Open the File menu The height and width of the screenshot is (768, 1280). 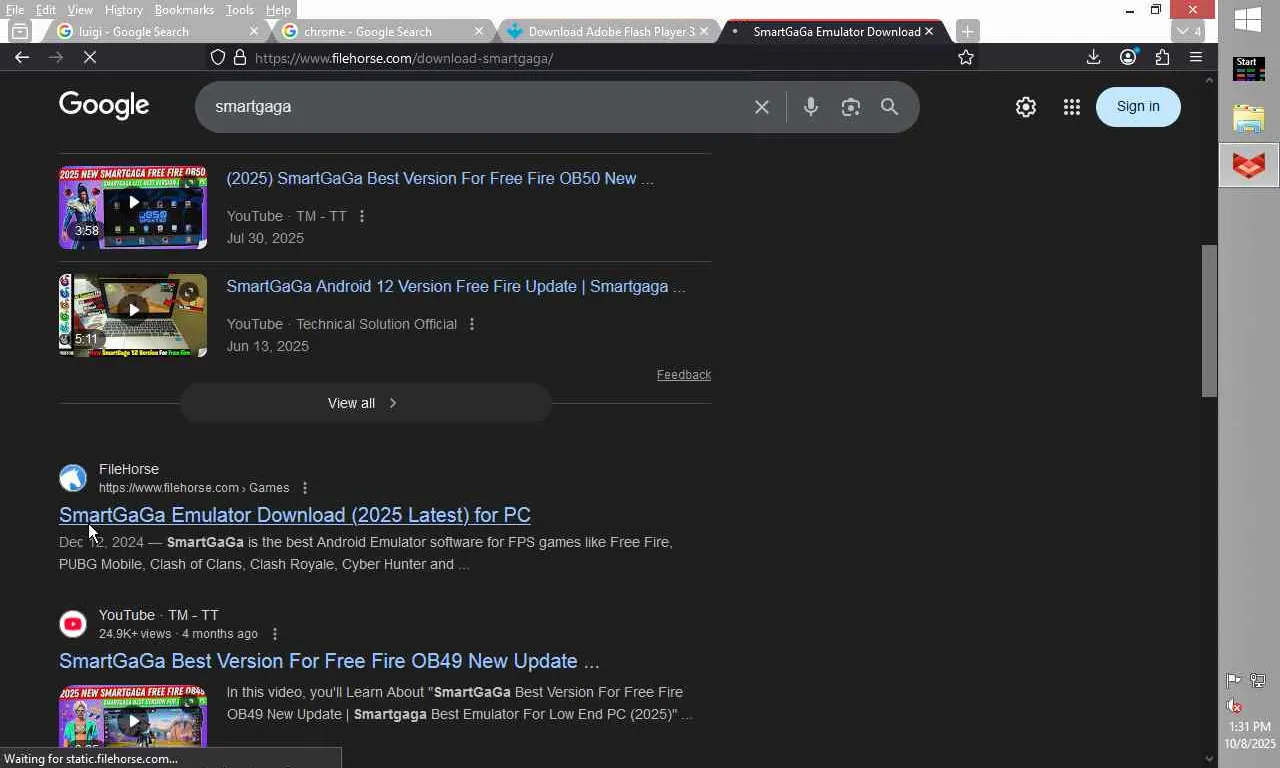tap(15, 10)
